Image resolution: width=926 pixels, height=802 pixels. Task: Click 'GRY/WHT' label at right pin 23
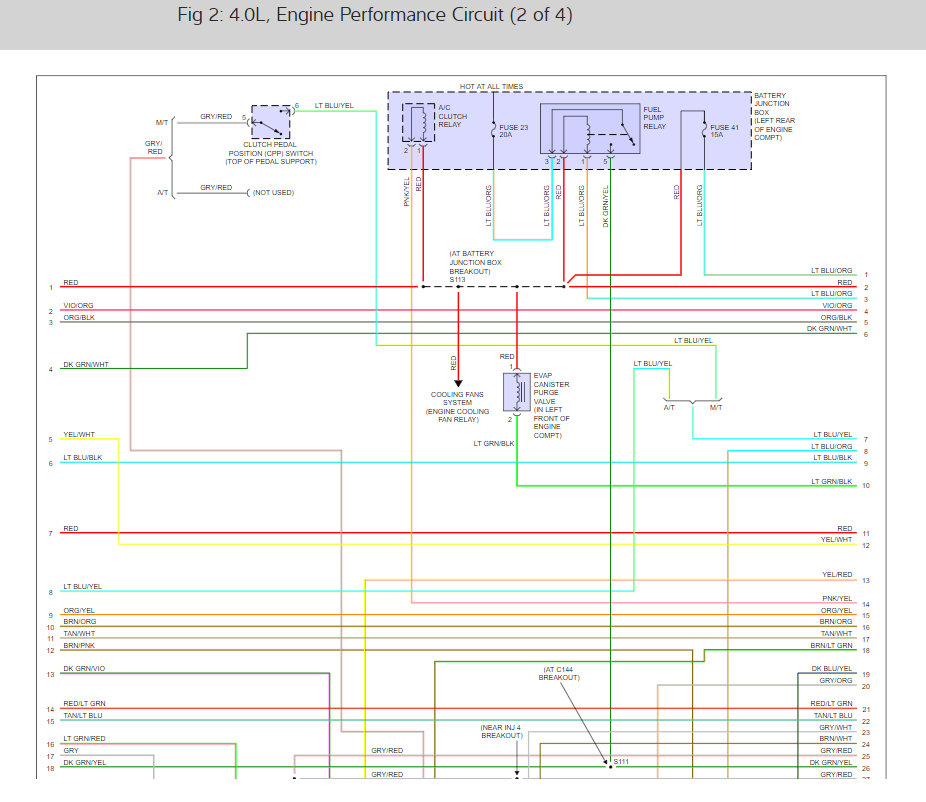pos(836,728)
